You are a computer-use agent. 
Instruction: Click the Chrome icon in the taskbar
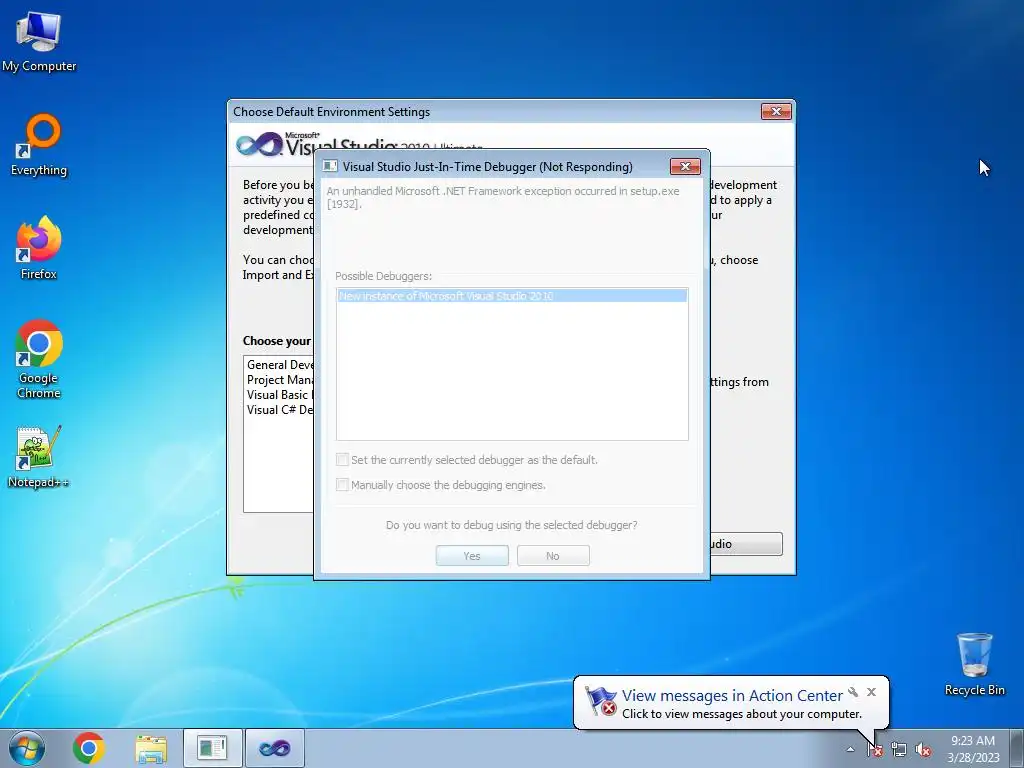pyautogui.click(x=89, y=748)
